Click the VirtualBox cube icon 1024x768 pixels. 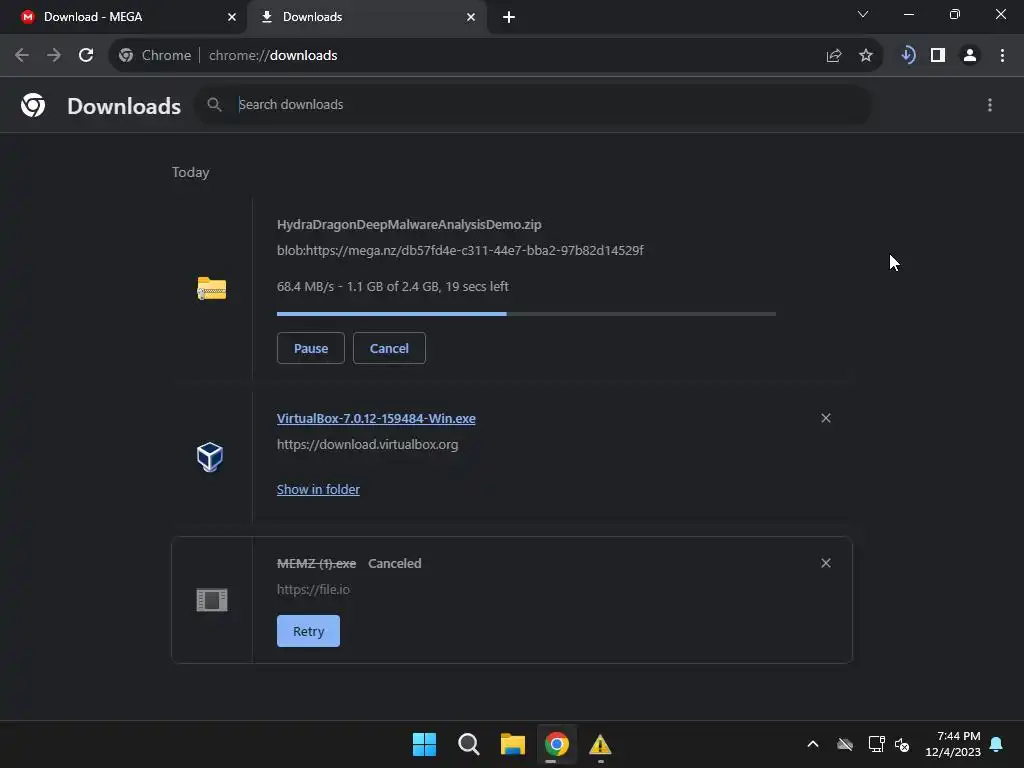click(x=210, y=456)
